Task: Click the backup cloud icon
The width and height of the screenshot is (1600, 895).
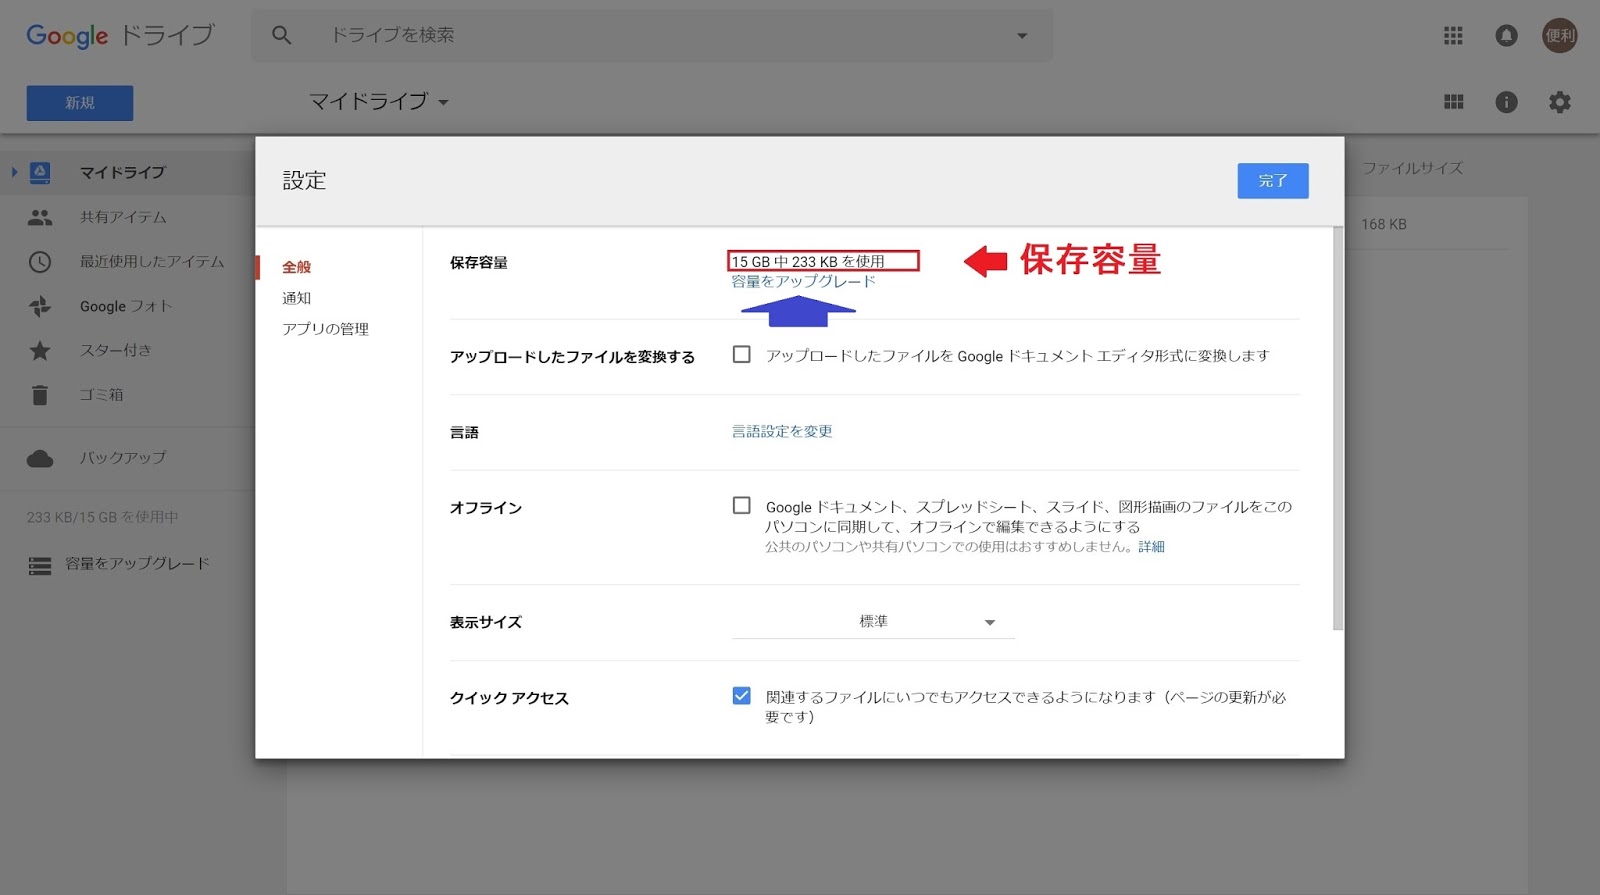Action: [40, 458]
